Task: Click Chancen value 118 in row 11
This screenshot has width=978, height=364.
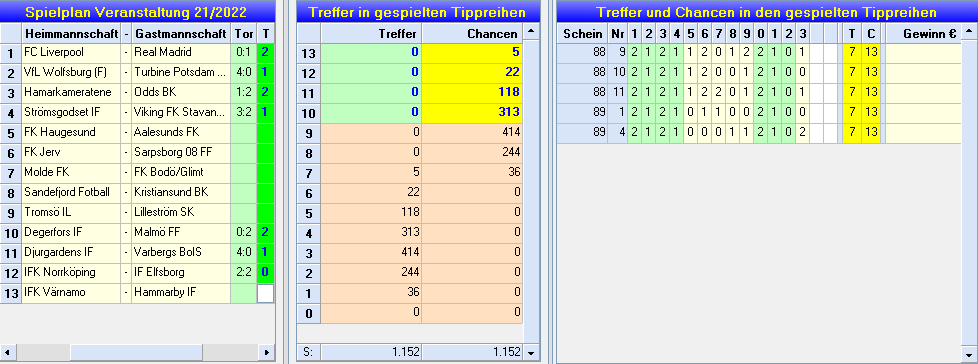Action: (x=473, y=93)
